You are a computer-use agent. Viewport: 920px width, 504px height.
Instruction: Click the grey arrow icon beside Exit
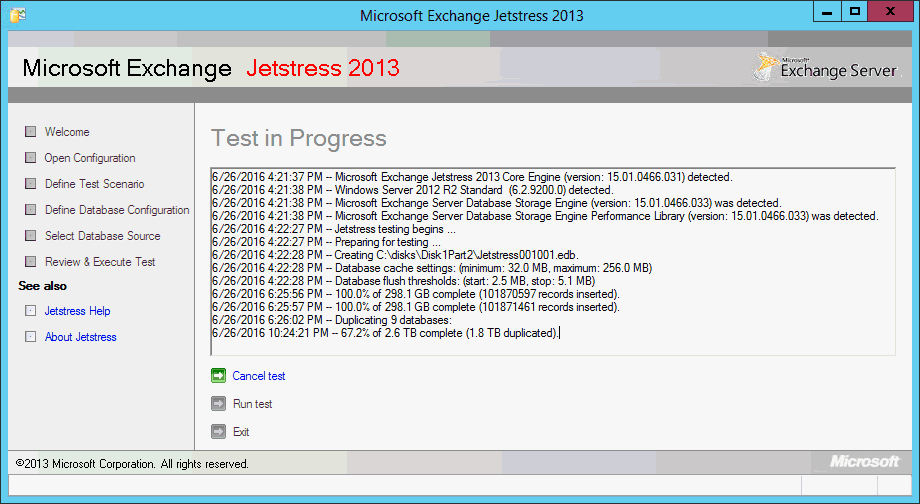pyautogui.click(x=218, y=432)
